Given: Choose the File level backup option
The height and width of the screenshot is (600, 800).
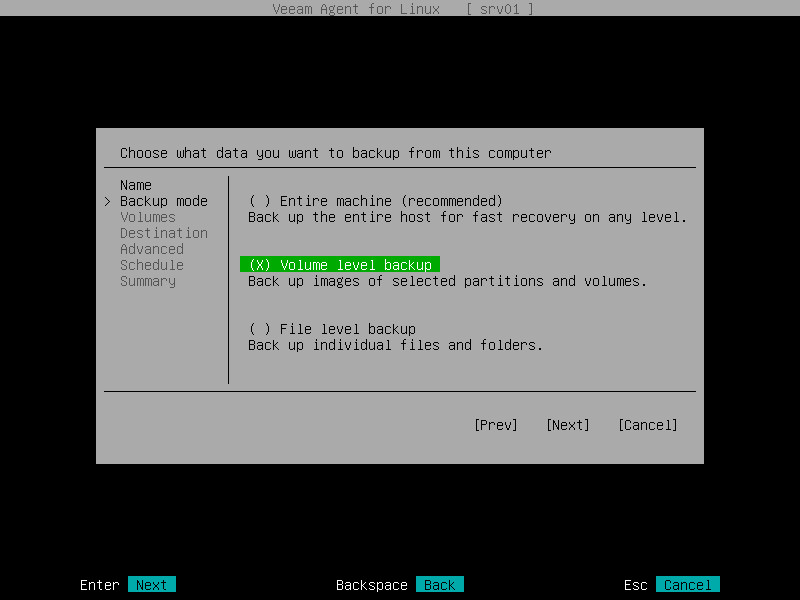Looking at the screenshot, I should [x=332, y=329].
